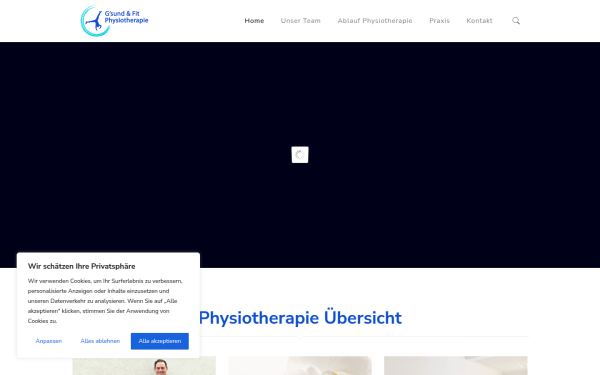600x375 pixels.
Task: Click the loading spinner in the slider
Action: [300, 155]
